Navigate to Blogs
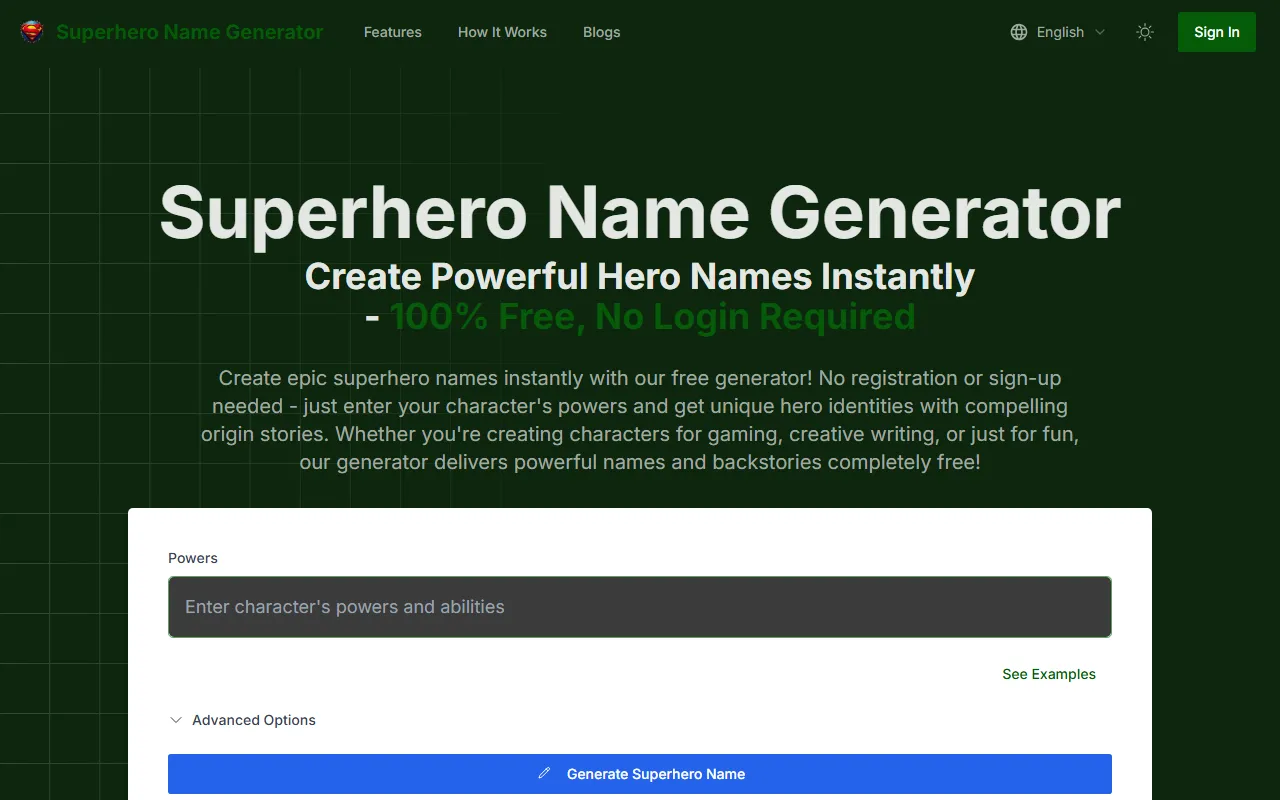The width and height of the screenshot is (1280, 800). [x=601, y=32]
